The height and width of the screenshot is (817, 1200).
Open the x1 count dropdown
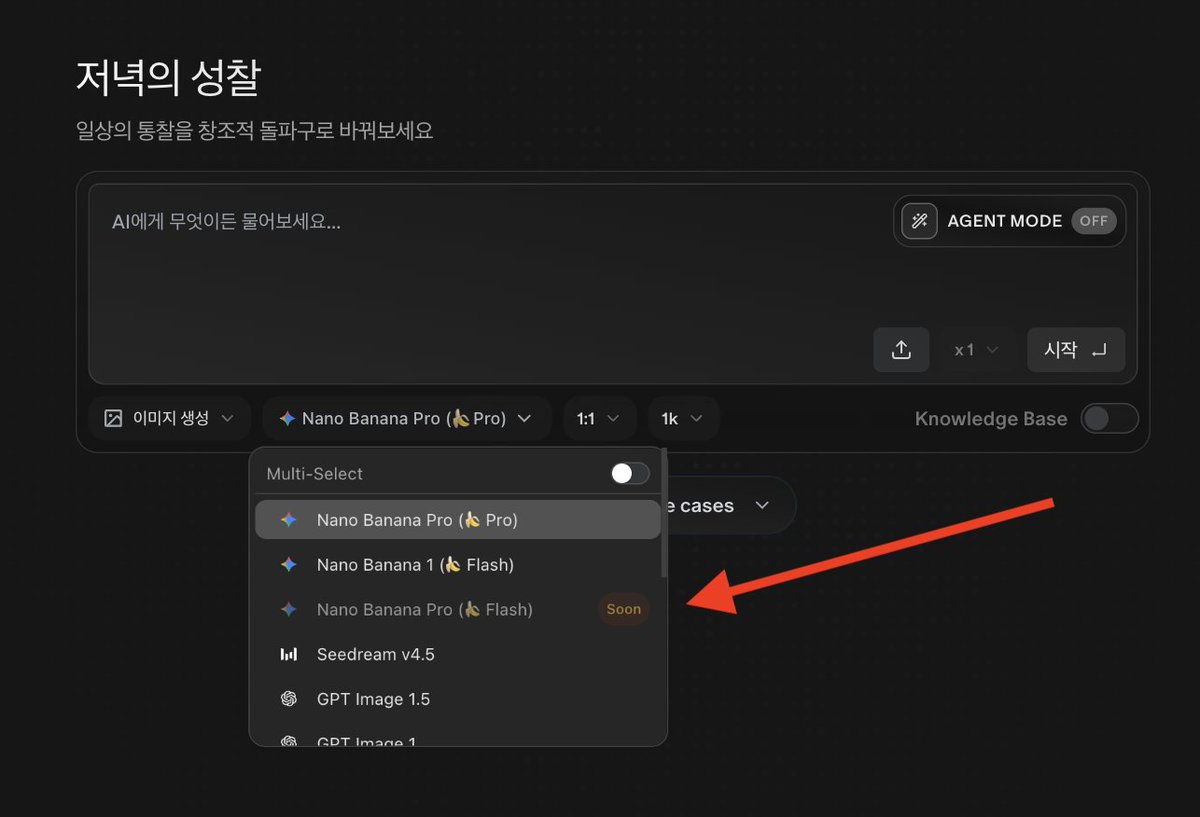[x=977, y=350]
